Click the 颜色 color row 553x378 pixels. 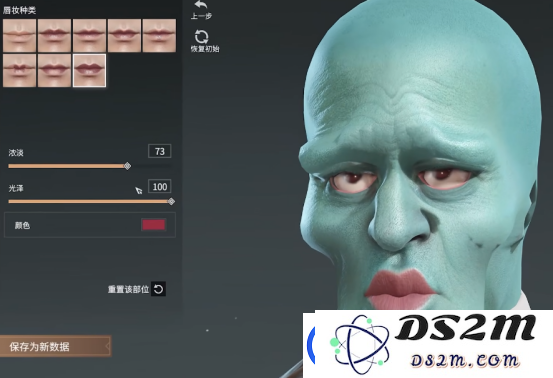coord(90,225)
